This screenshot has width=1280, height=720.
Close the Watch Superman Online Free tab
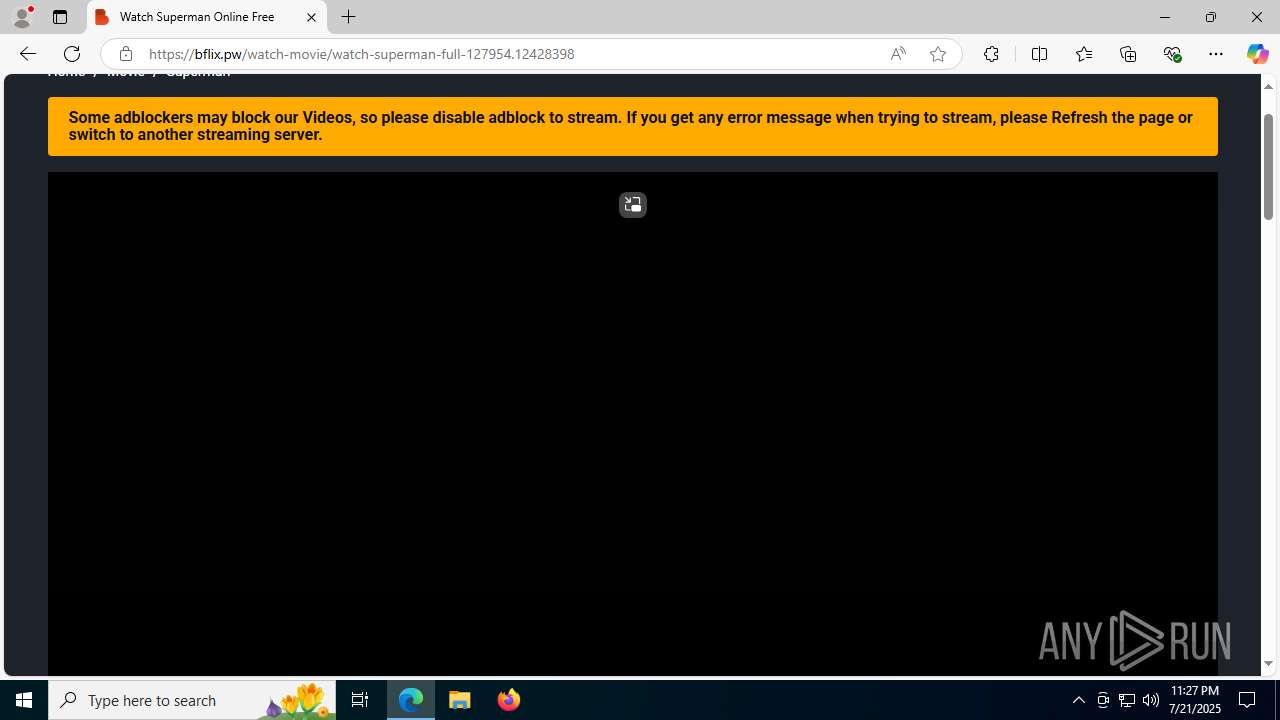click(311, 17)
